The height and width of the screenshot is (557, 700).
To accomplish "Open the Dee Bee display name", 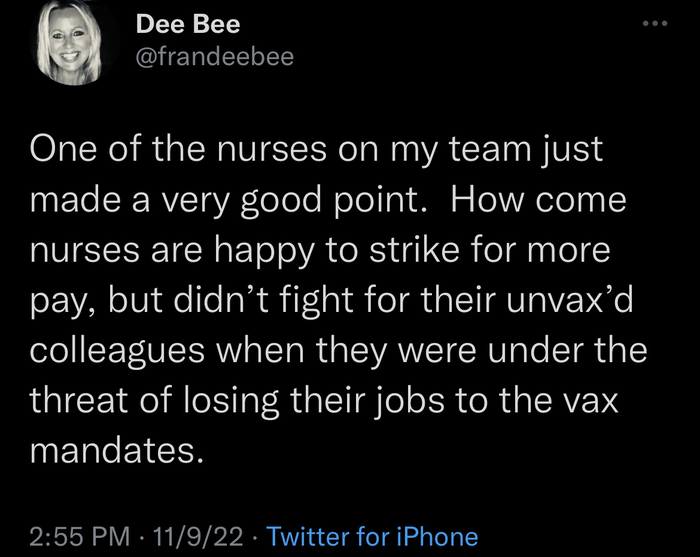I will [x=187, y=23].
